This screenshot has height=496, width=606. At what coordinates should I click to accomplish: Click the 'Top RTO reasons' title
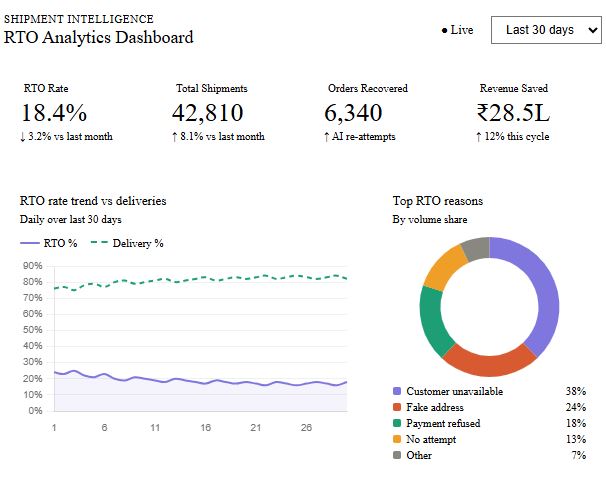click(x=438, y=201)
